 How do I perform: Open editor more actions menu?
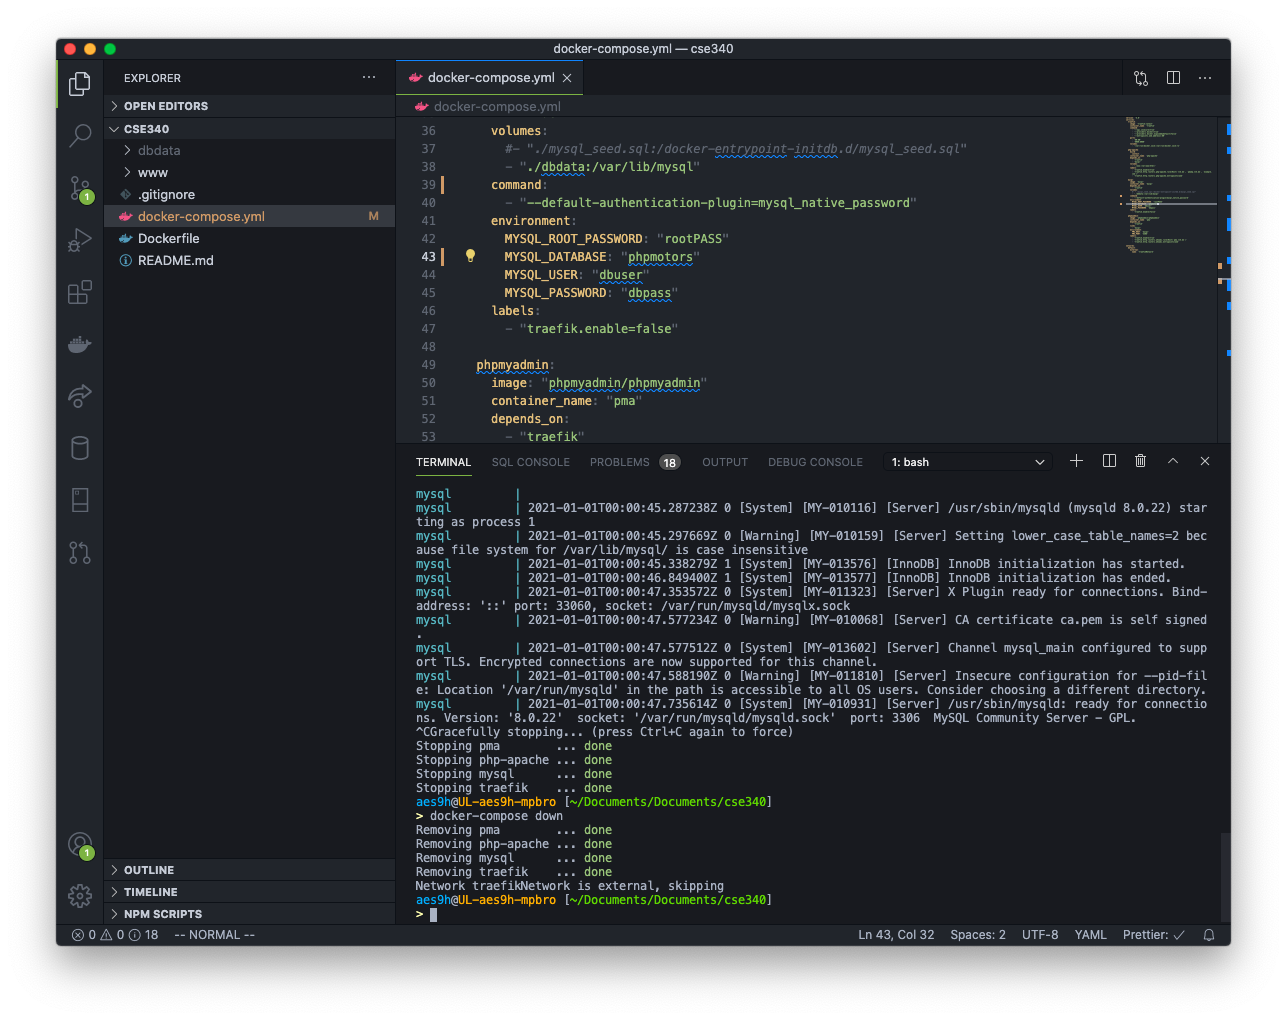pos(1205,78)
